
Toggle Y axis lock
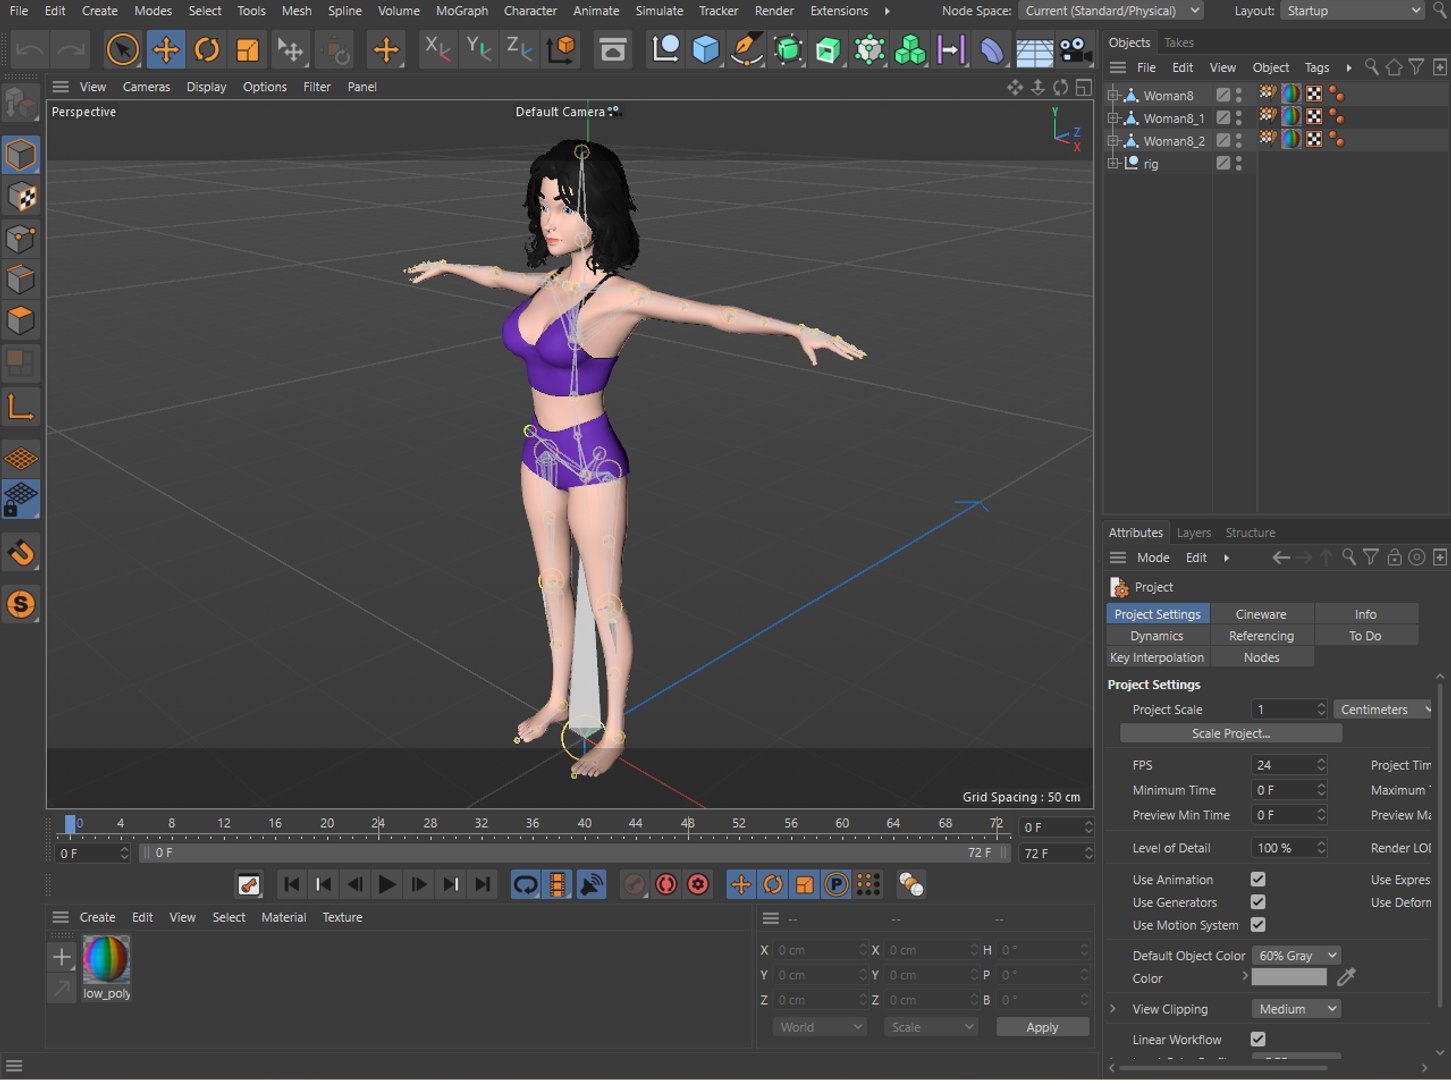pyautogui.click(x=479, y=48)
